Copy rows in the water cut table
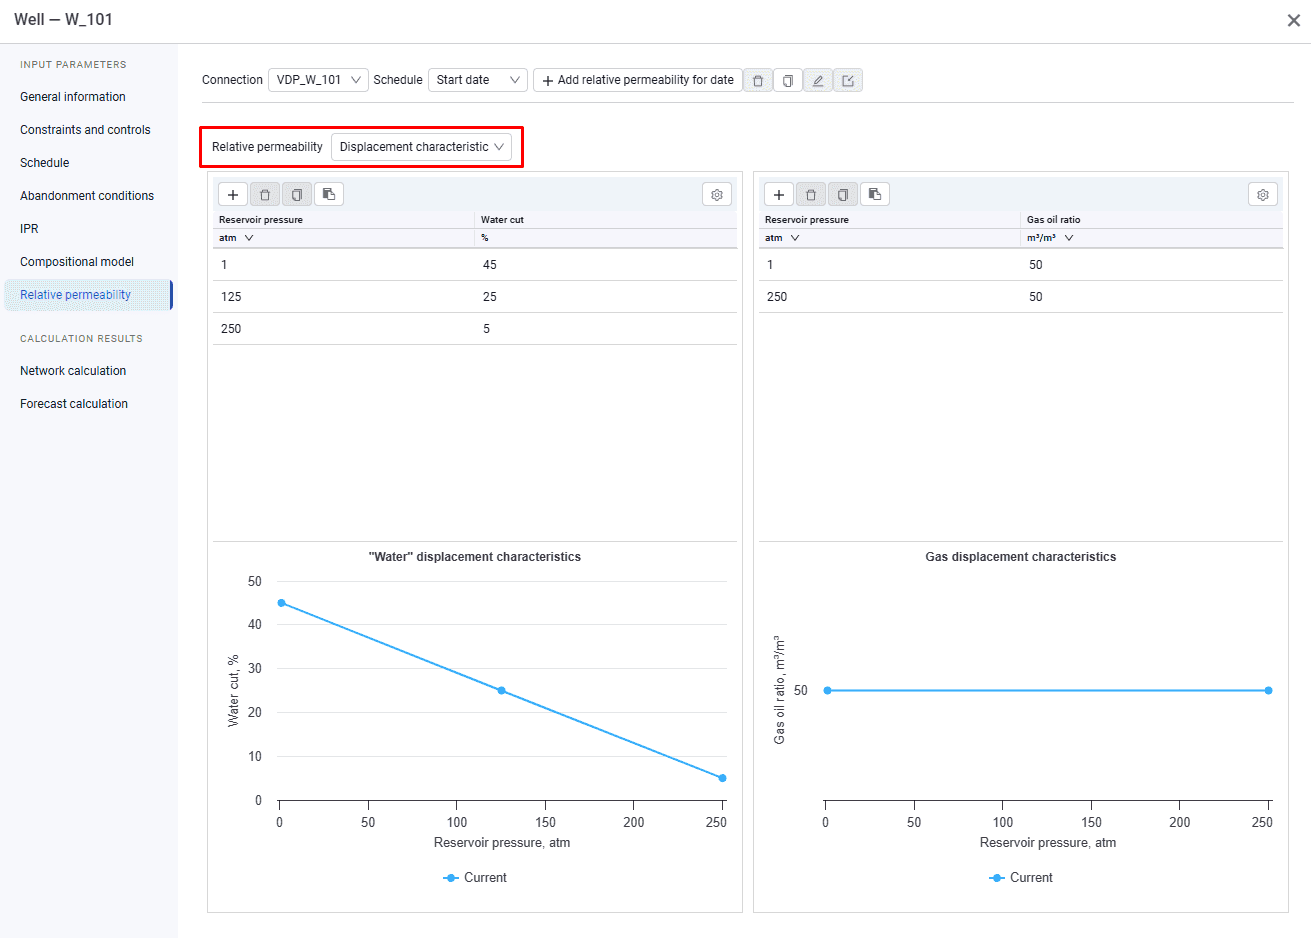Screen dimensions: 1311x938 [297, 194]
